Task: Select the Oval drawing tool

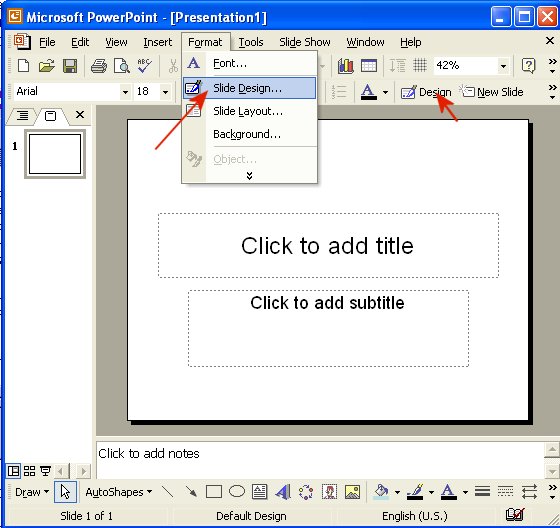Action: [x=237, y=492]
